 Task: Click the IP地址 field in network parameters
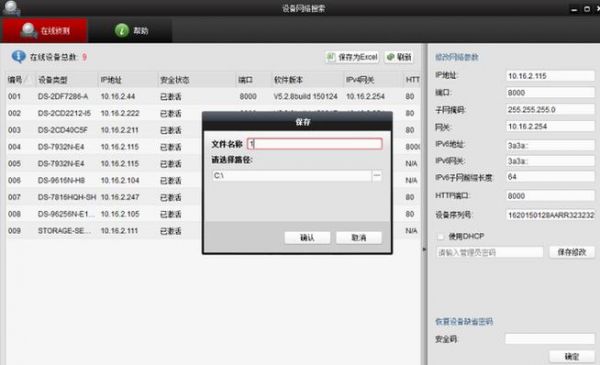(550, 76)
